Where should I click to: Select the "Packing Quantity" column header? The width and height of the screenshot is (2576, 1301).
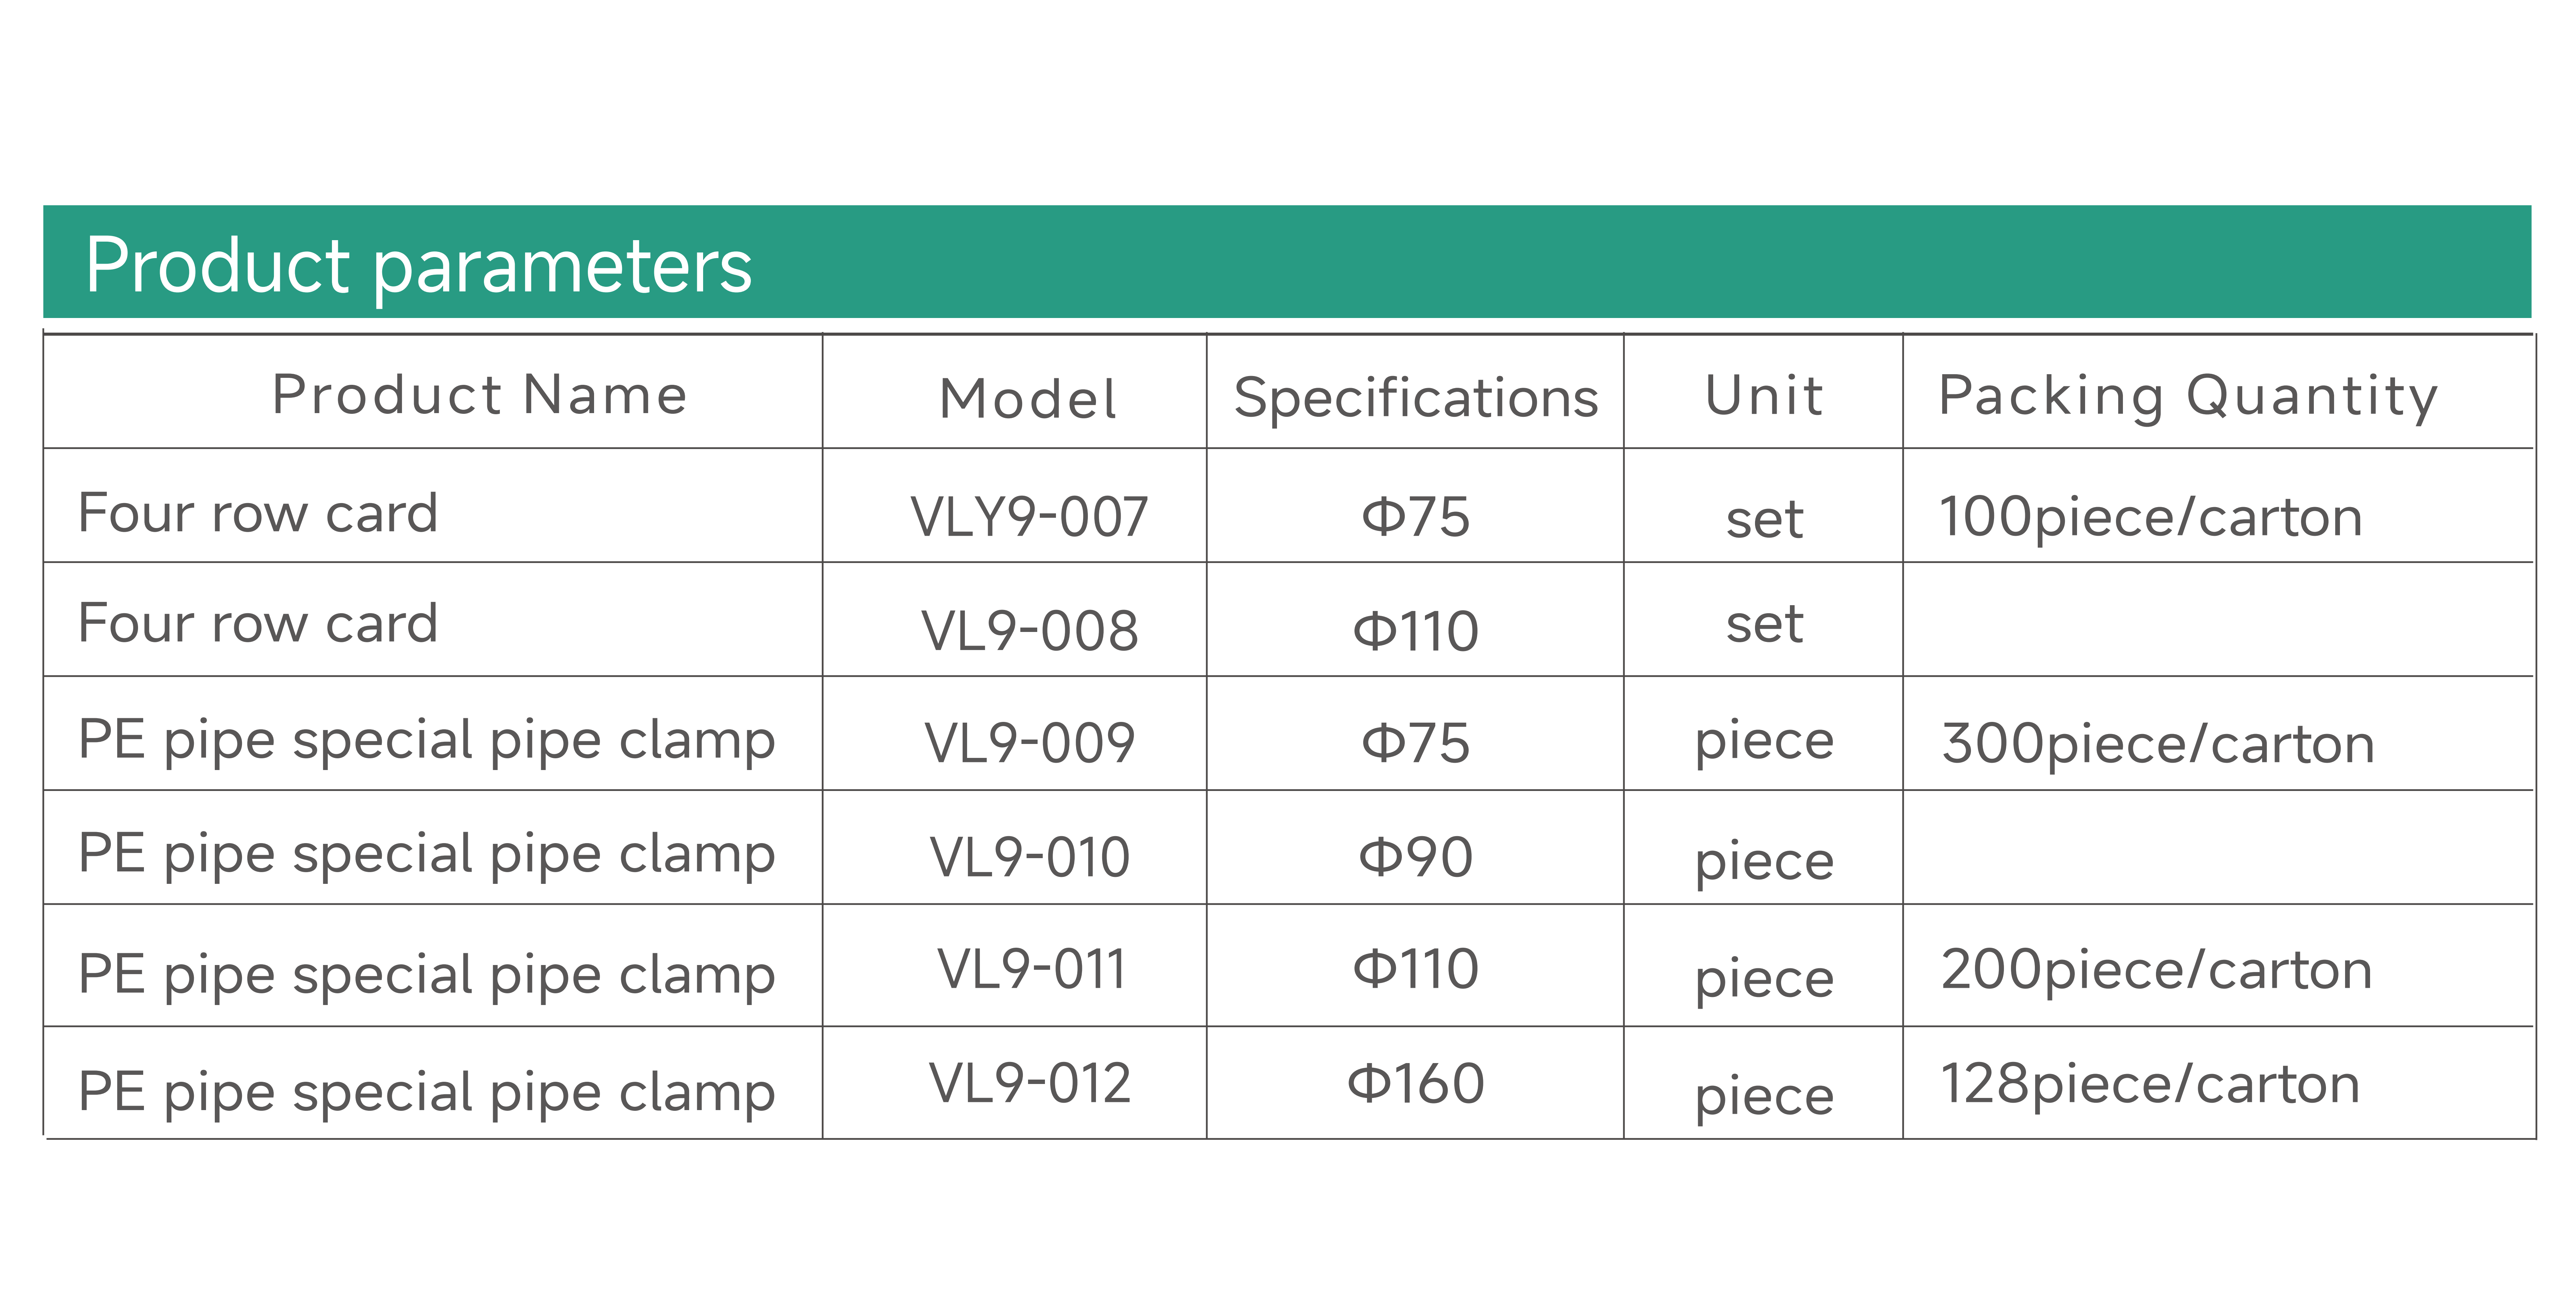(2188, 396)
